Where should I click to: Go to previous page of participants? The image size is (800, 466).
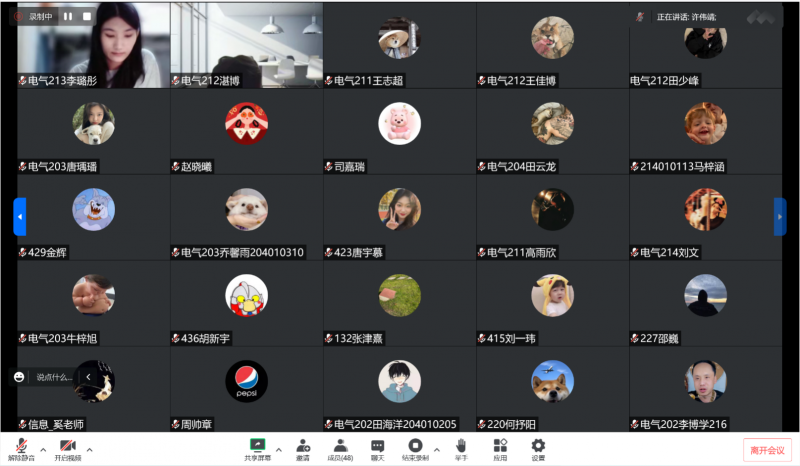20,217
